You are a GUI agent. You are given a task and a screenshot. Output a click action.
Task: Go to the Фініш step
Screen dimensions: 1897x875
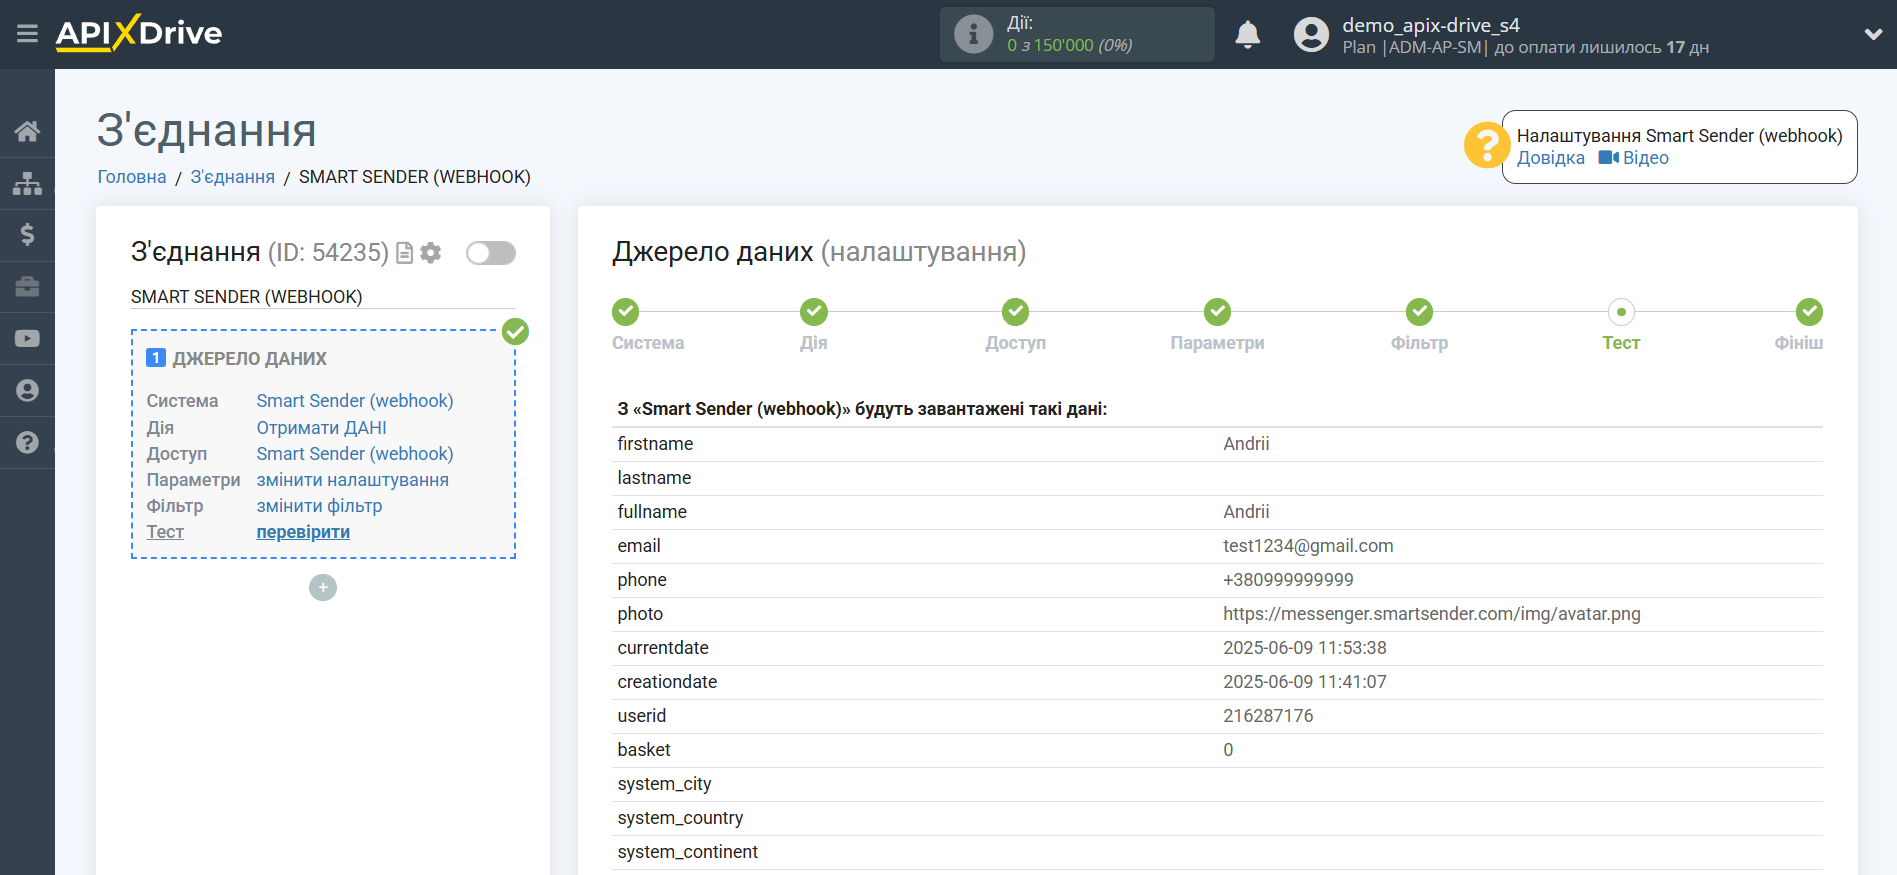pos(1809,312)
